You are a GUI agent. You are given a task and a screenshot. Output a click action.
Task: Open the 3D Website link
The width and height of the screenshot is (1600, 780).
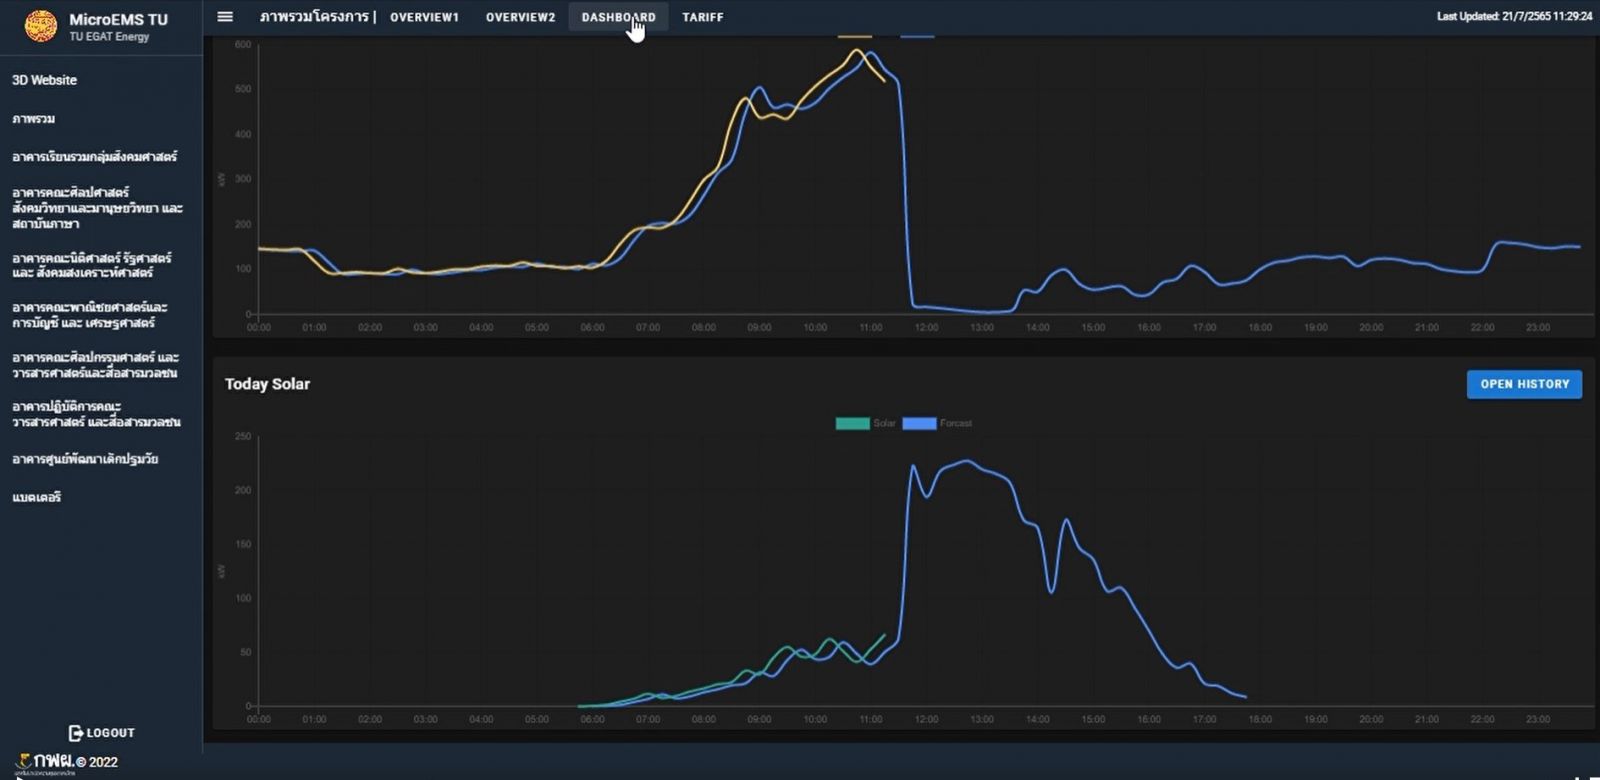click(x=44, y=80)
